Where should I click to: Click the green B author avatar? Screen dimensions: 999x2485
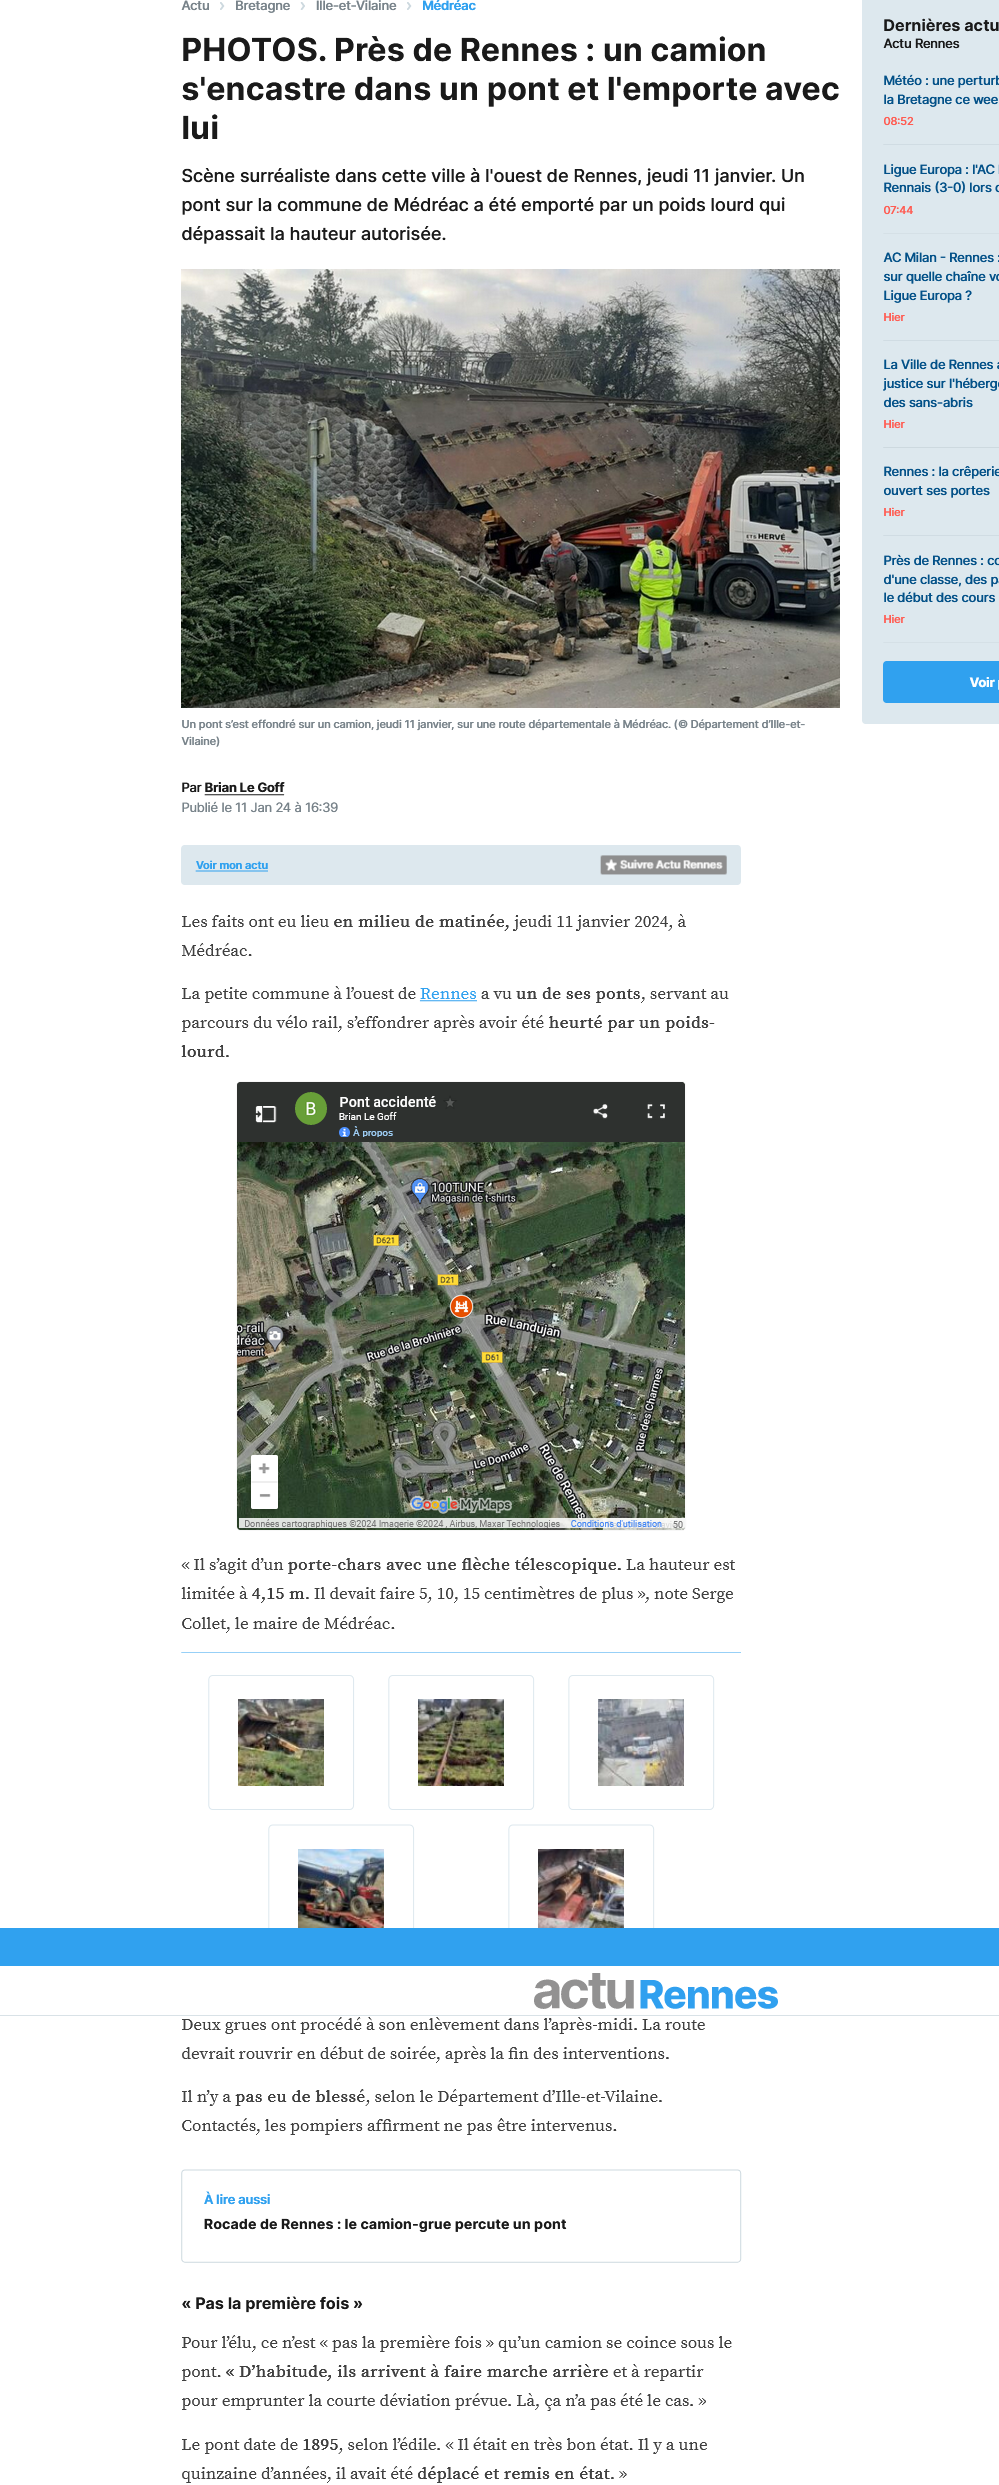coord(311,1109)
